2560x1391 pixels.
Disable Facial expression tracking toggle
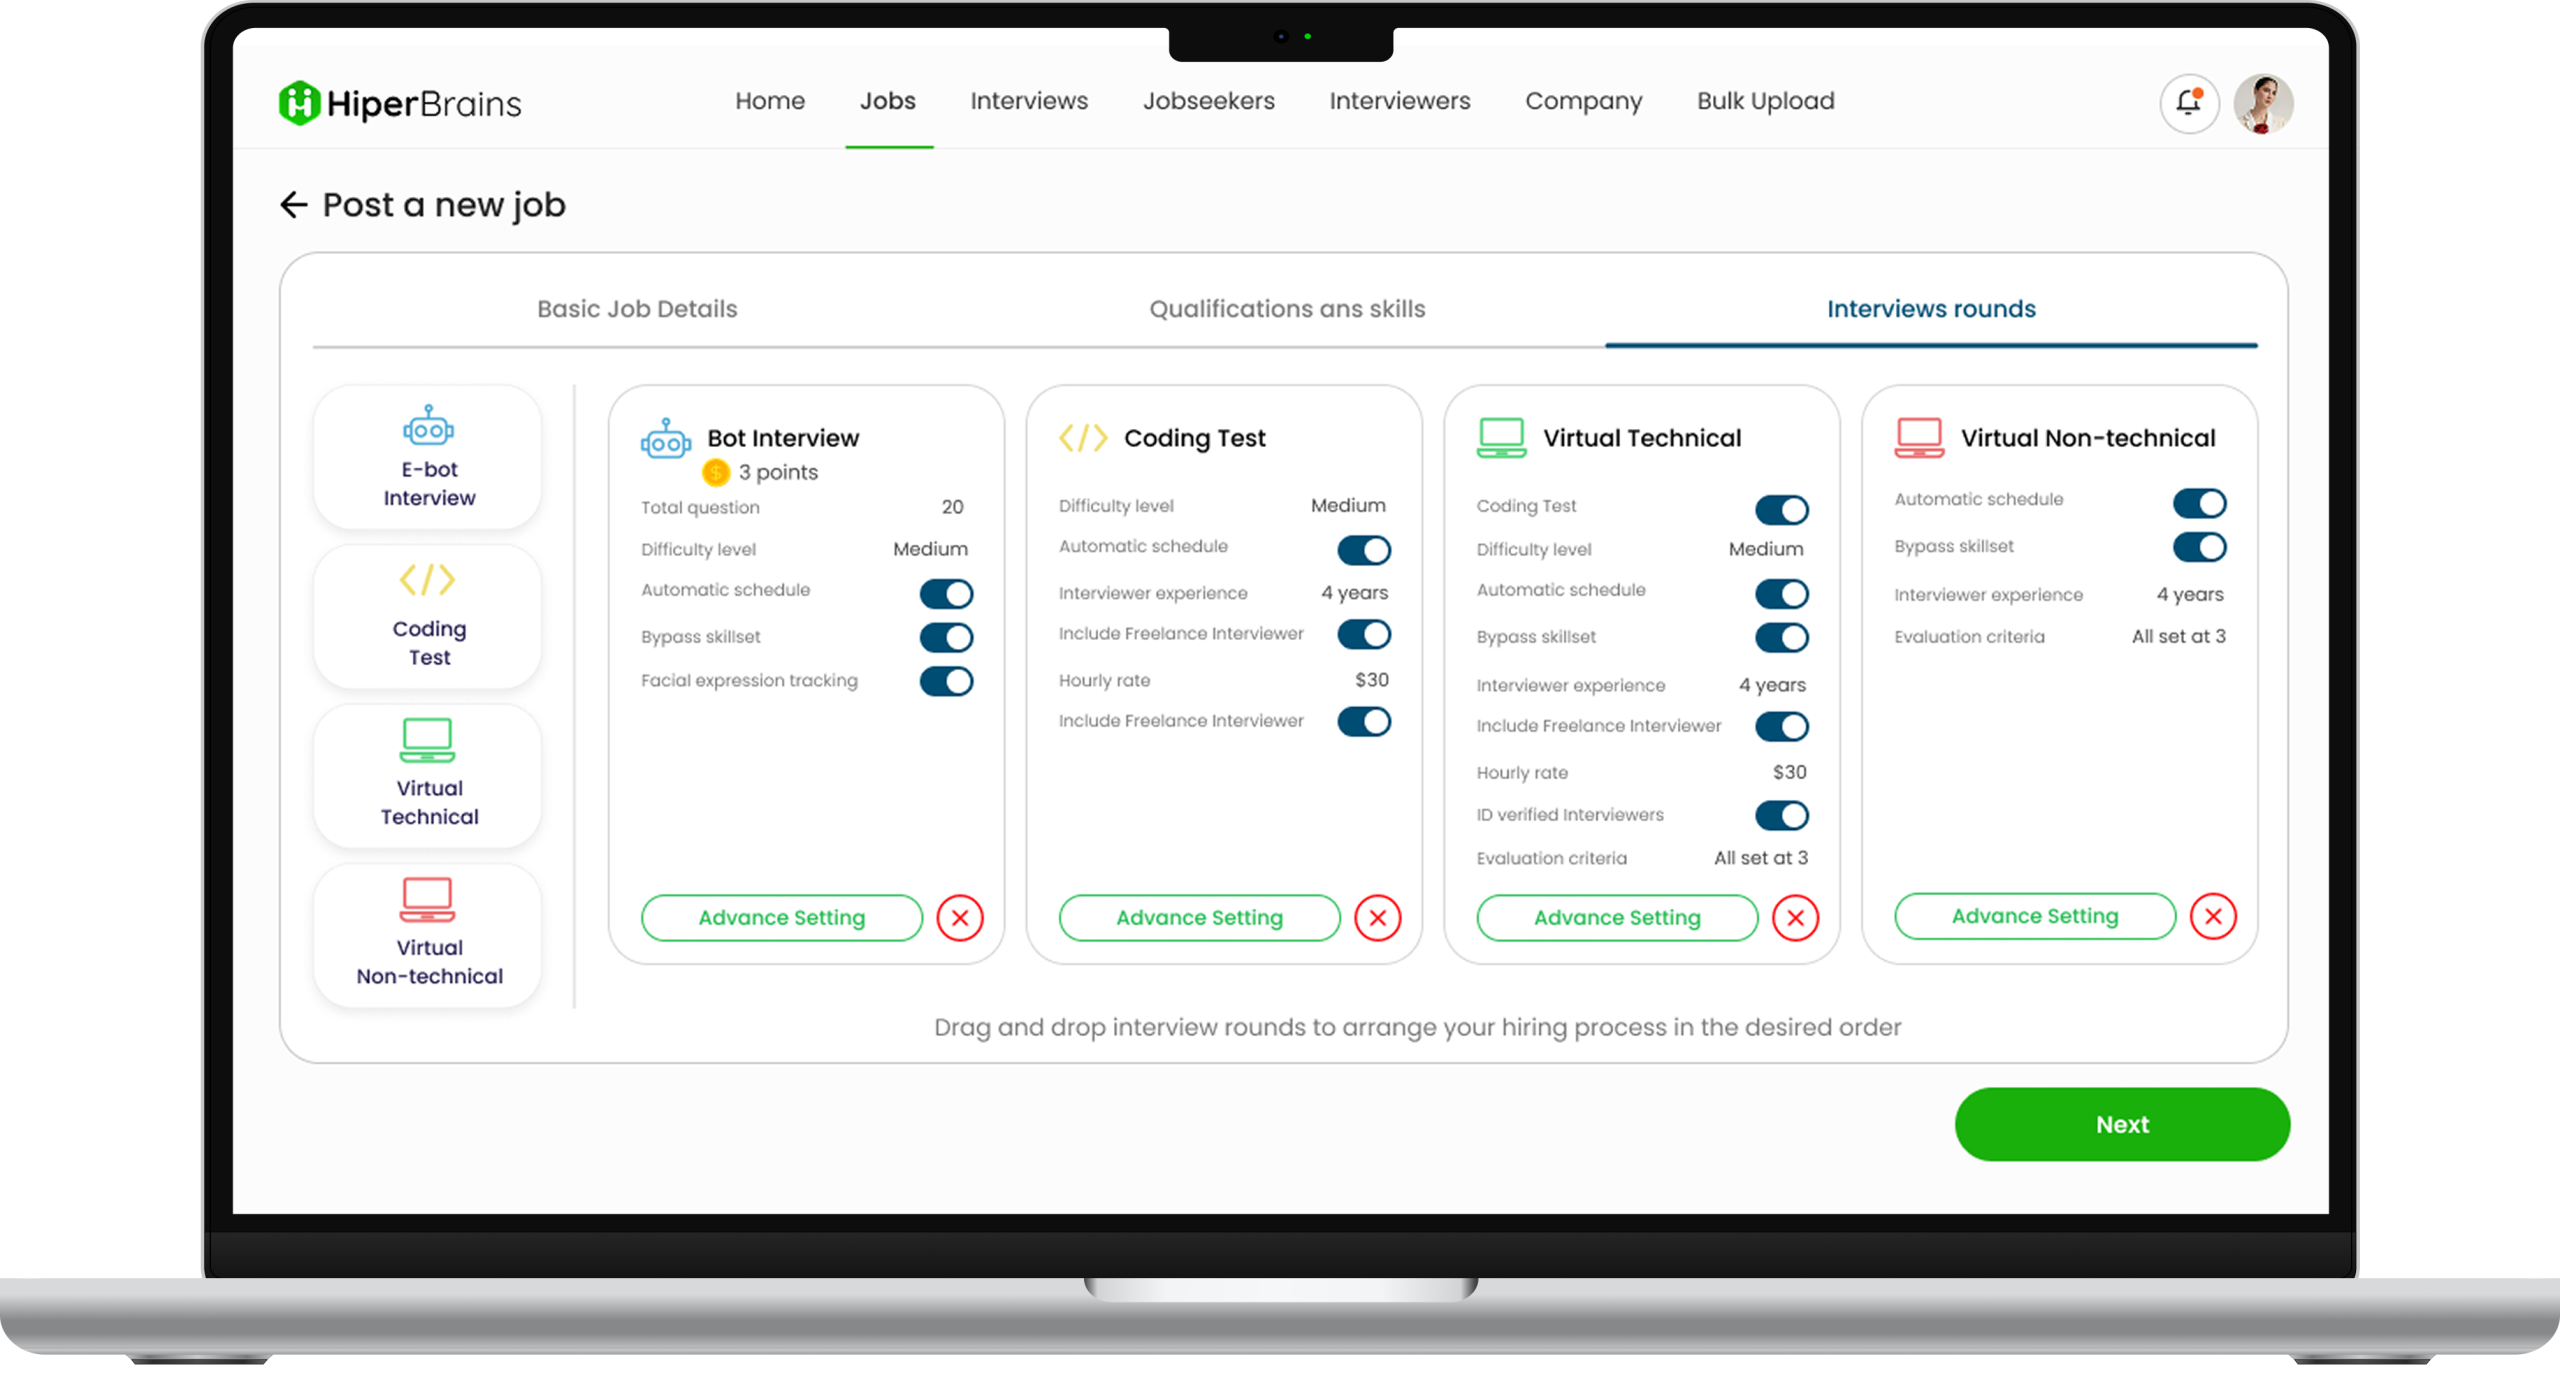(x=946, y=682)
